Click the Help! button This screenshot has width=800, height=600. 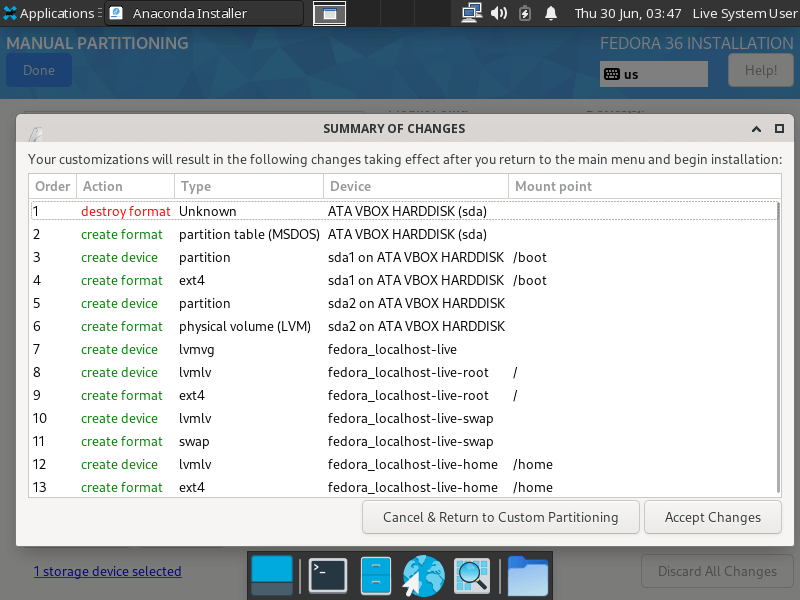pos(761,70)
